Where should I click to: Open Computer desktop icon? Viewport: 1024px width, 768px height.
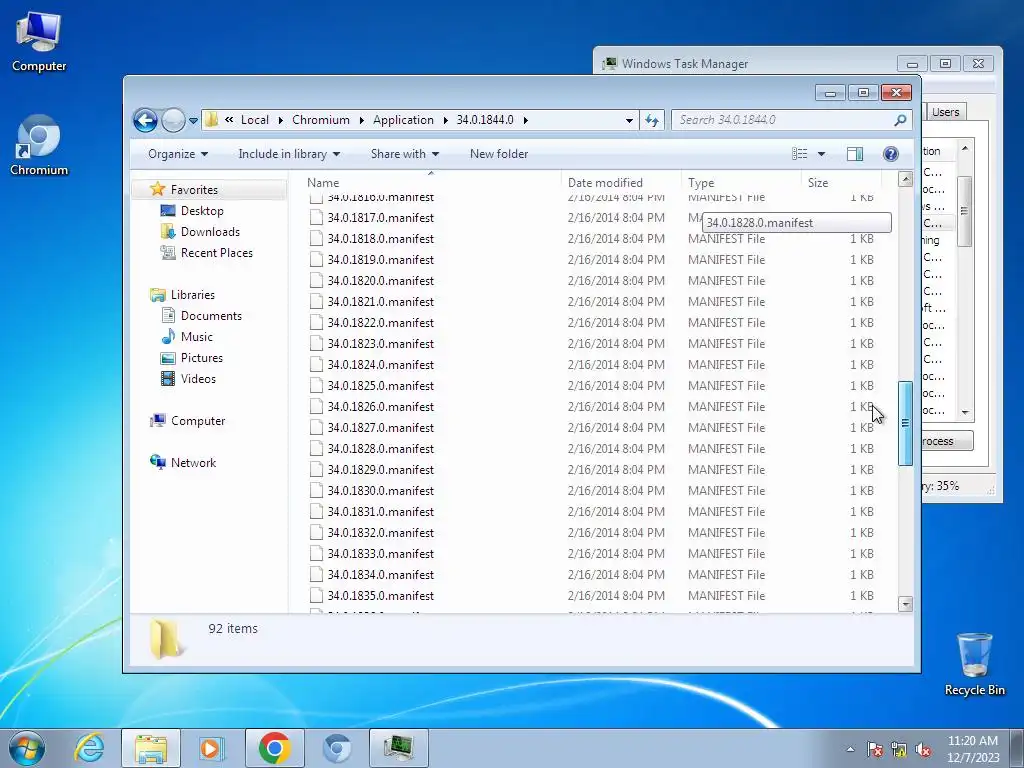(39, 41)
